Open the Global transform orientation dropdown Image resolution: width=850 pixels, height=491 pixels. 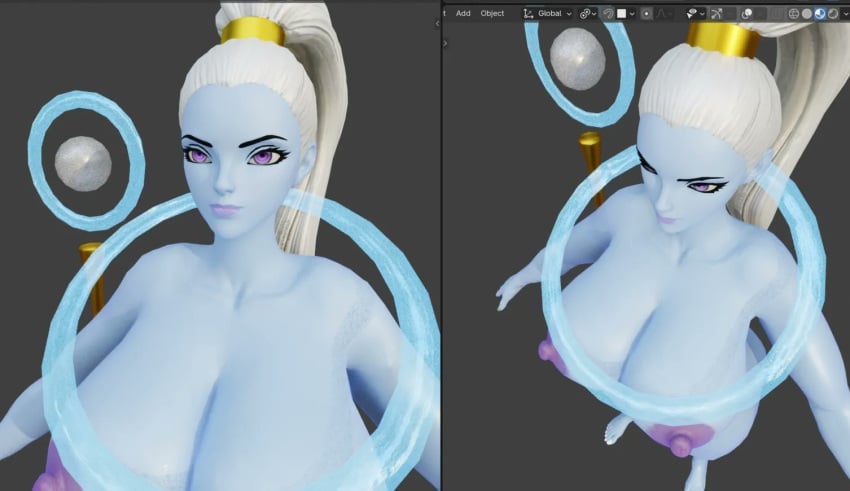point(548,14)
